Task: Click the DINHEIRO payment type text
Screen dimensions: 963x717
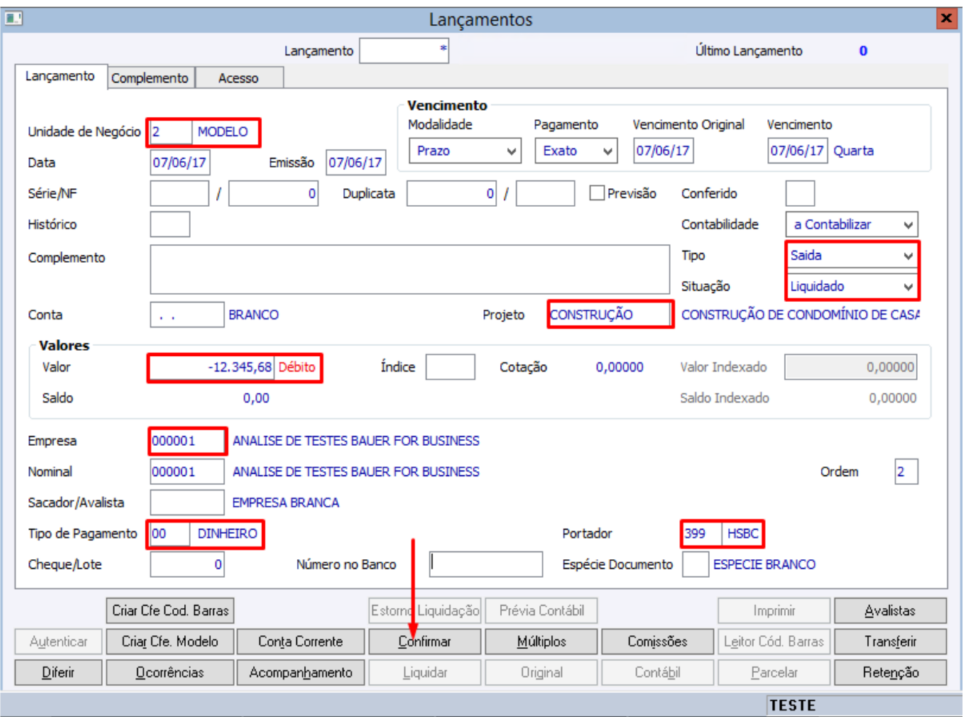Action: pos(227,533)
